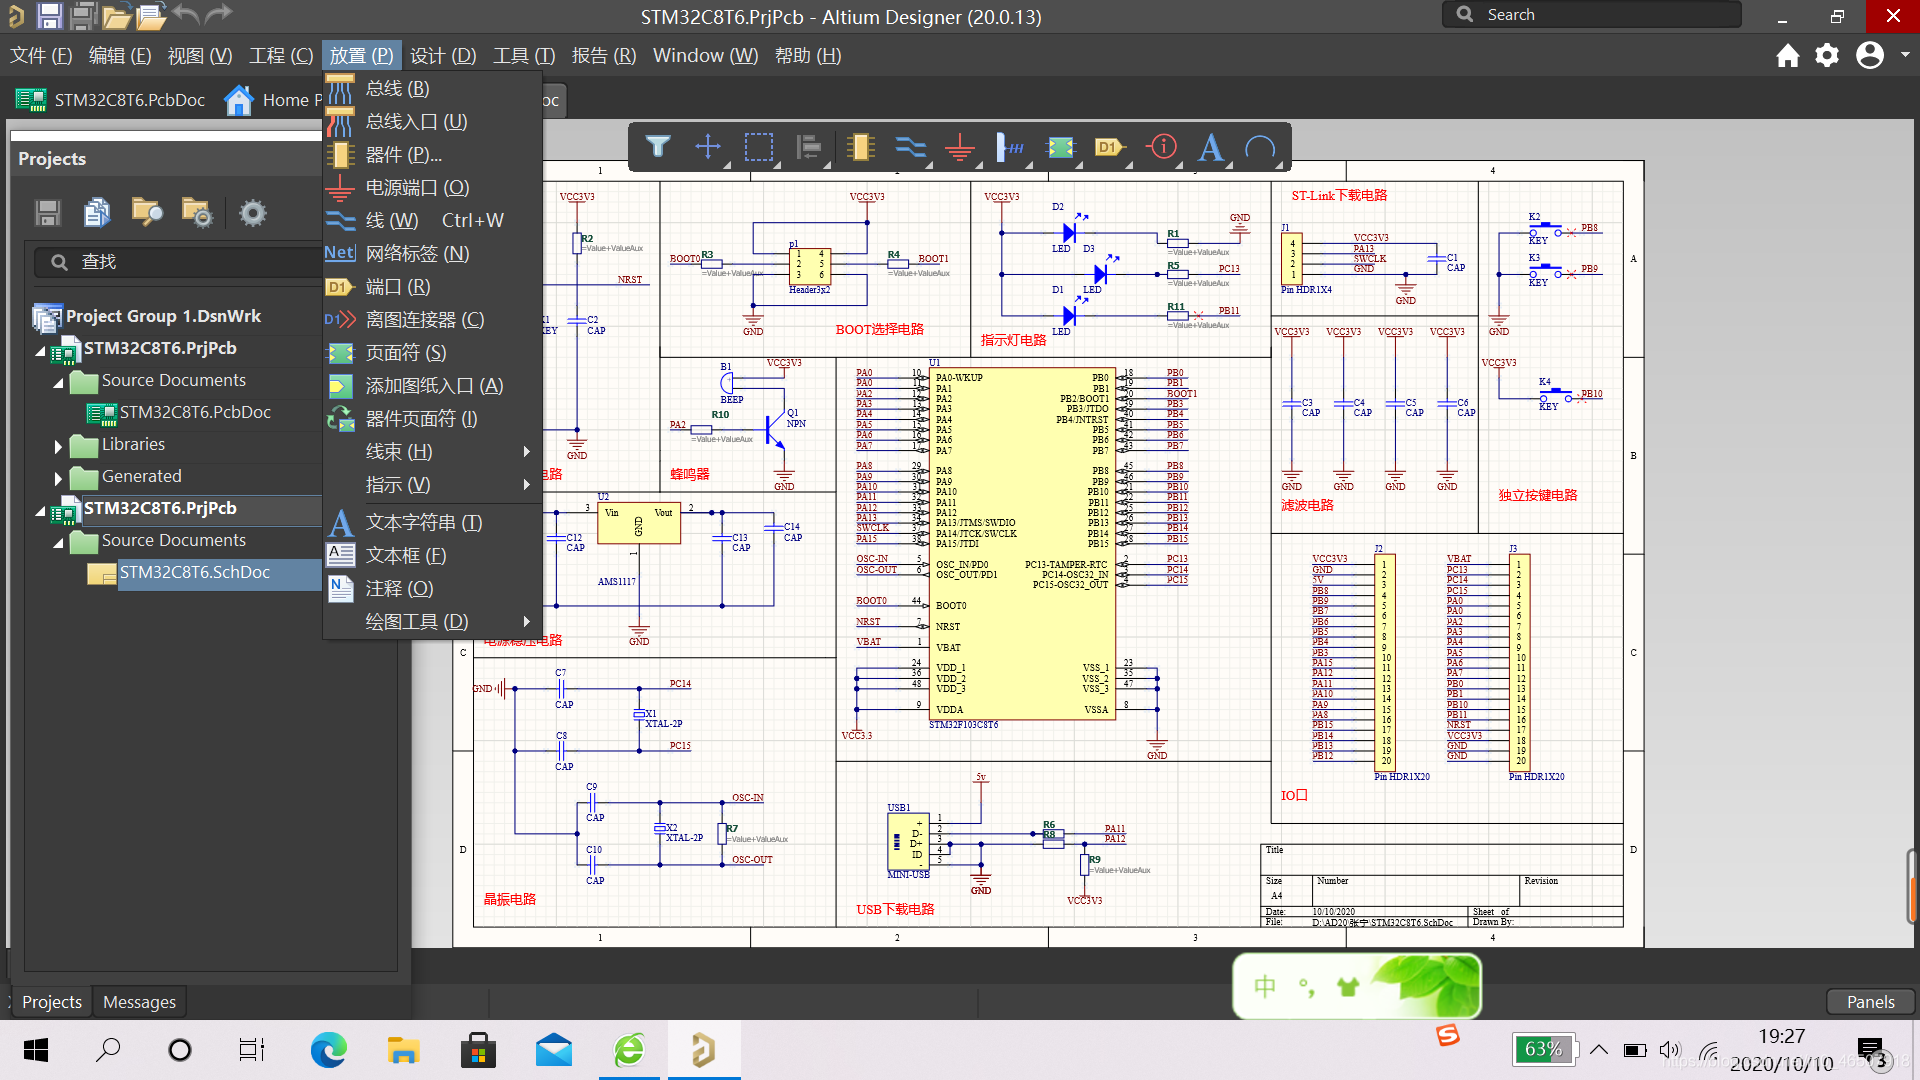Choose 添加图纸入口 (A) menu entry
The height and width of the screenshot is (1080, 1920).
coord(432,386)
